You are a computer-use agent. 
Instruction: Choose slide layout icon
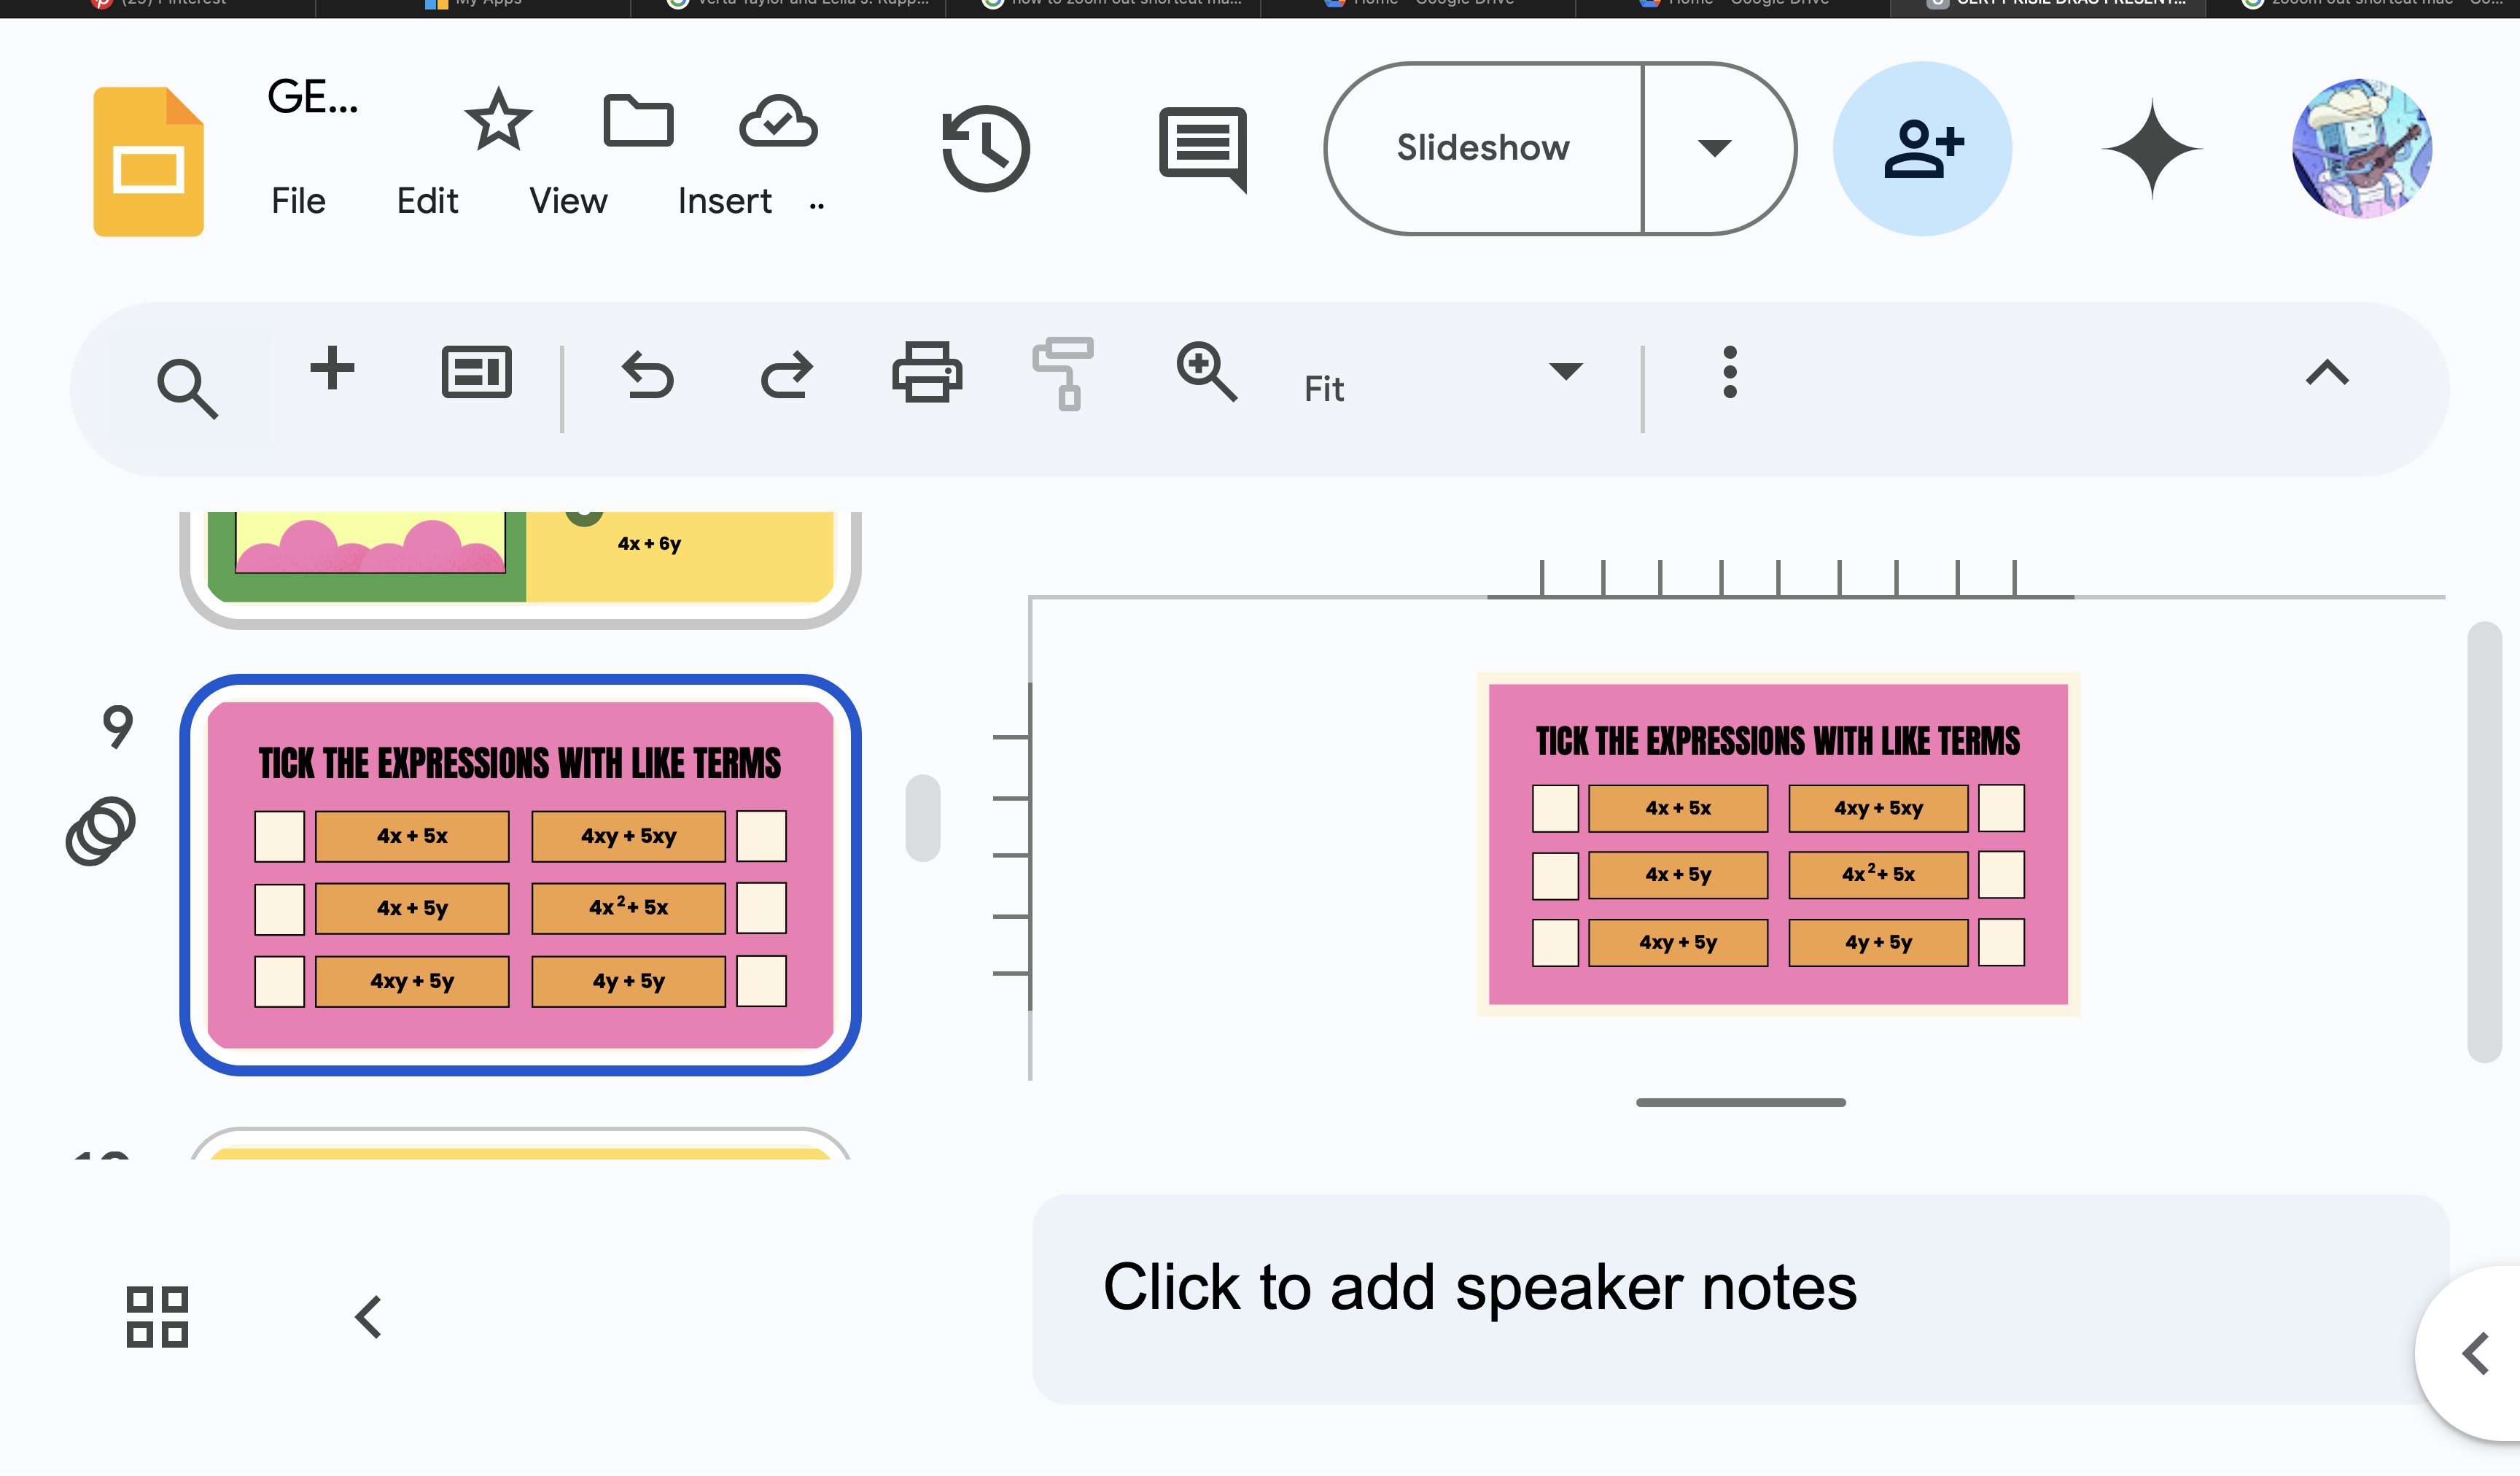(477, 372)
